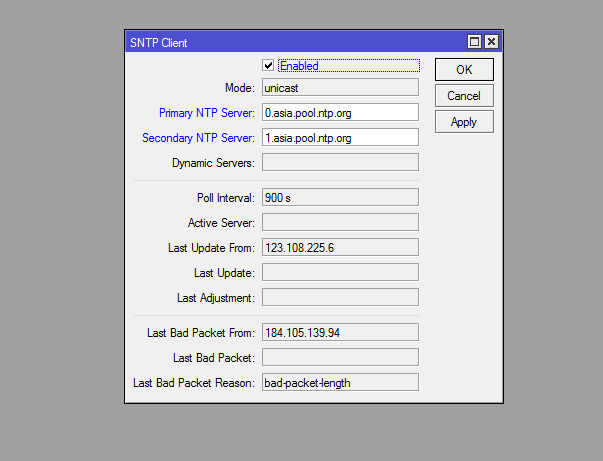Click the Dynamic Servers label
The image size is (603, 461).
tap(213, 163)
